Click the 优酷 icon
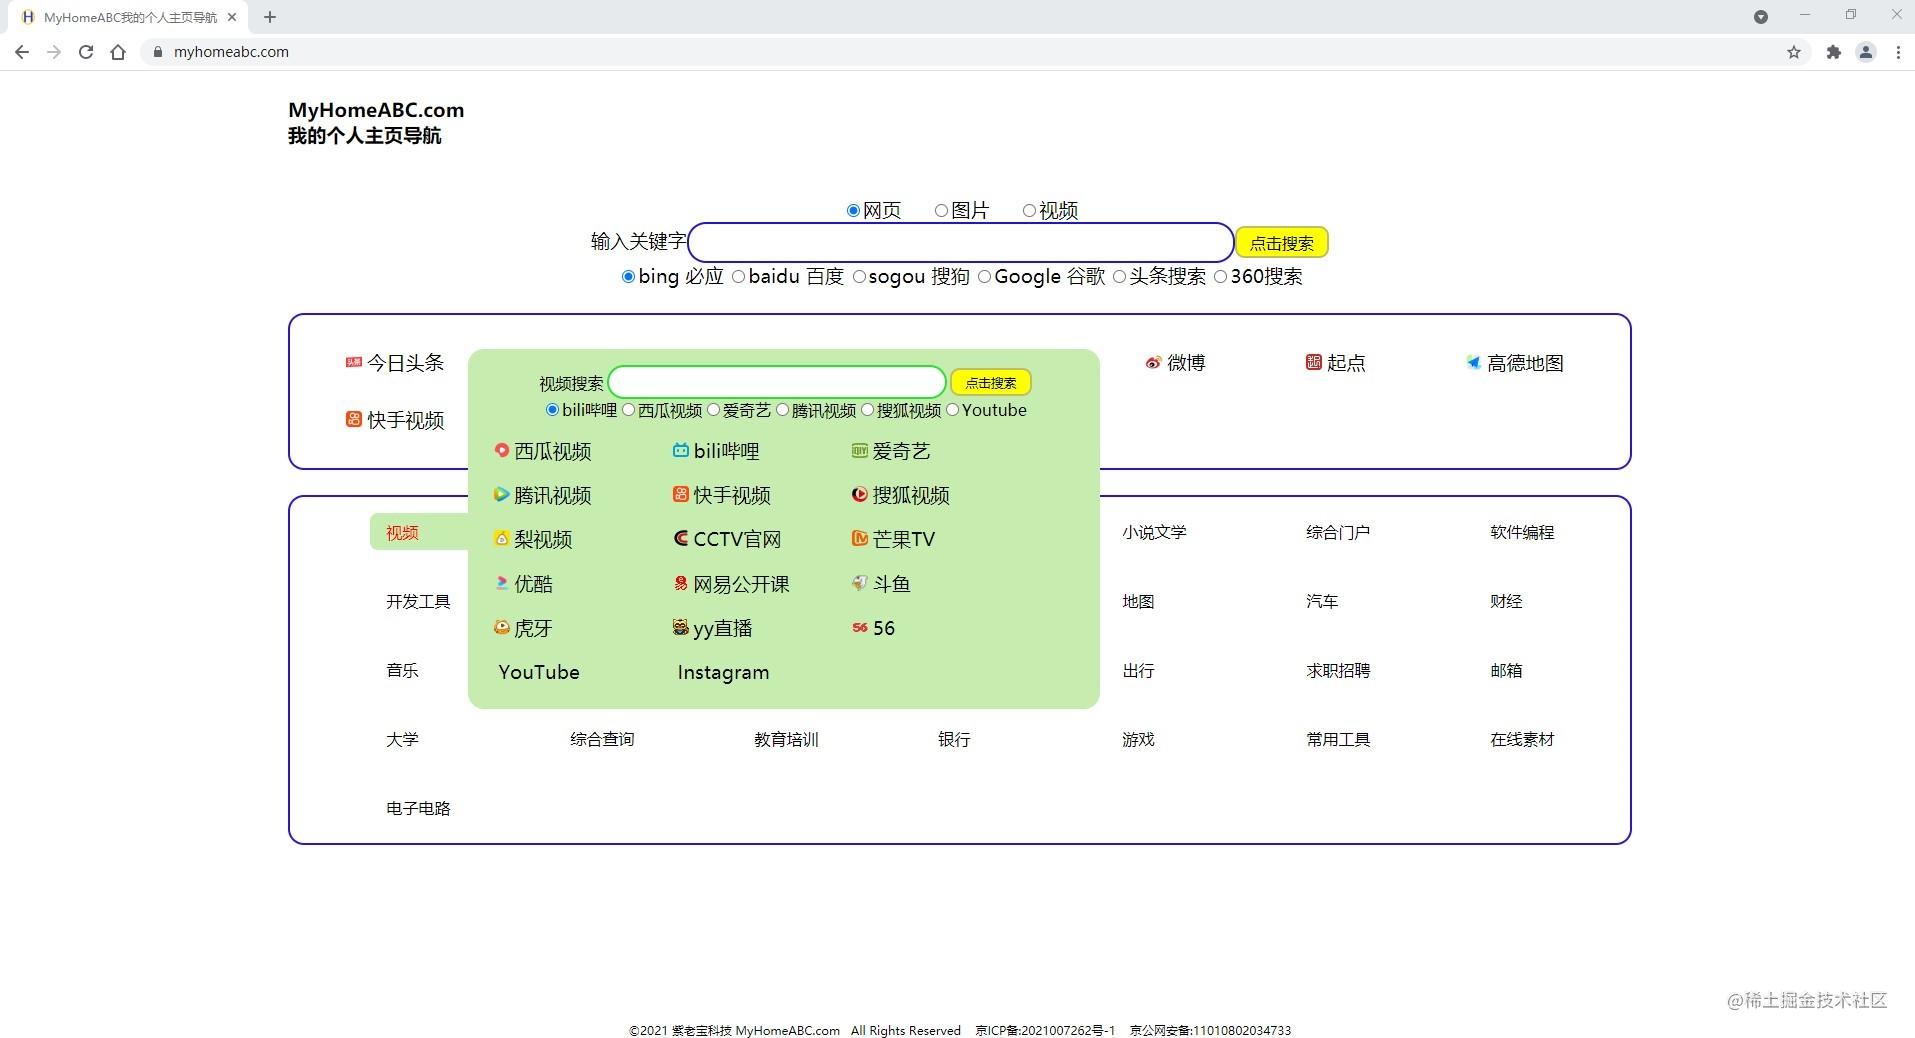This screenshot has width=1915, height=1038. (501, 583)
